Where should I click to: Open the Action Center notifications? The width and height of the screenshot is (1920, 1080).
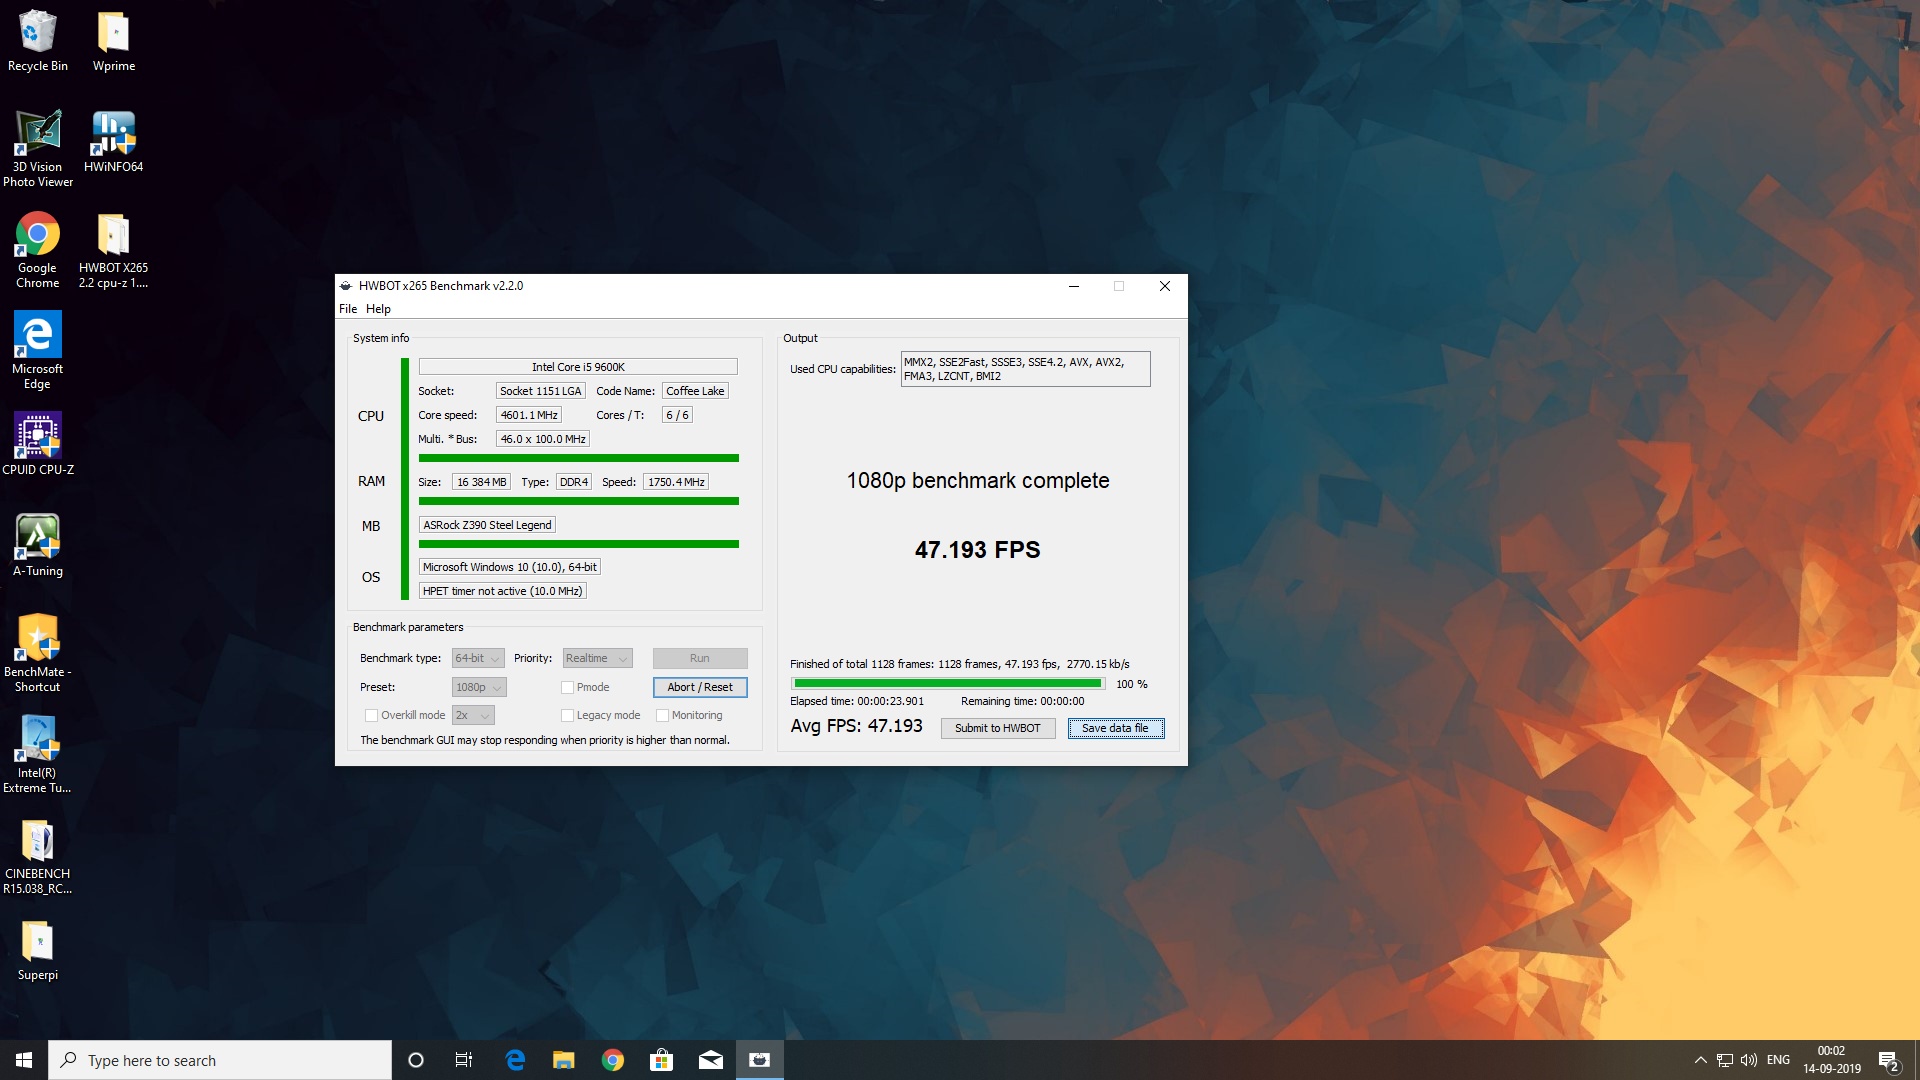click(x=1889, y=1060)
